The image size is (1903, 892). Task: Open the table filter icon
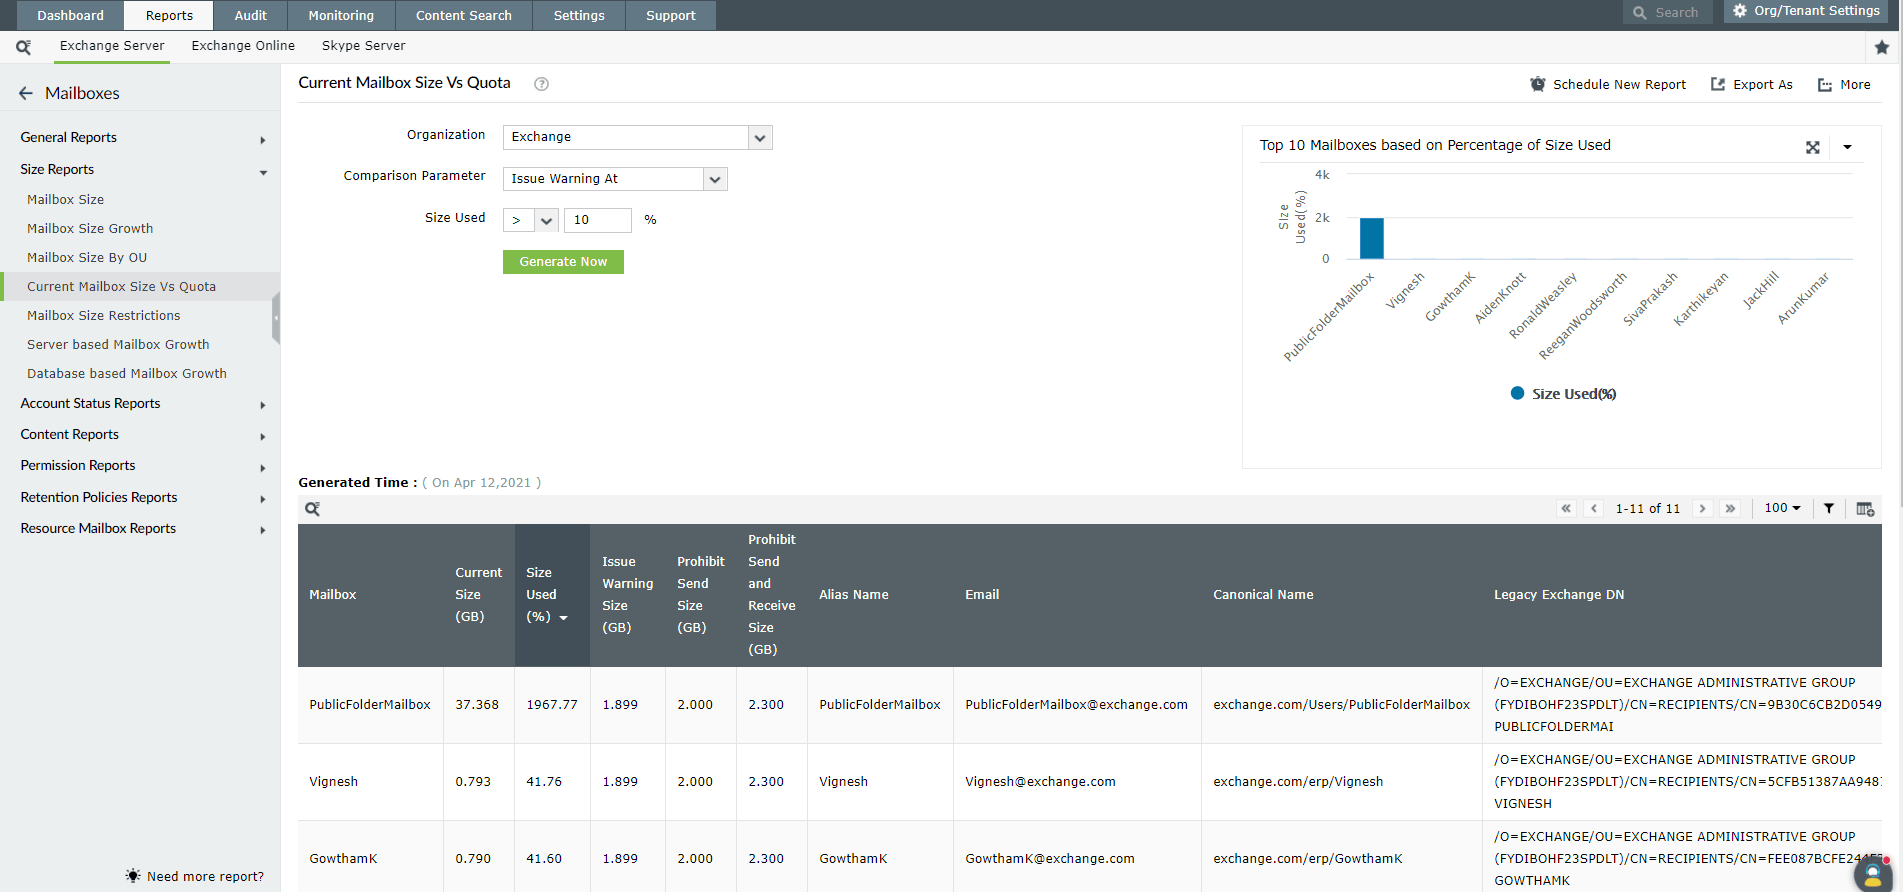click(1828, 509)
